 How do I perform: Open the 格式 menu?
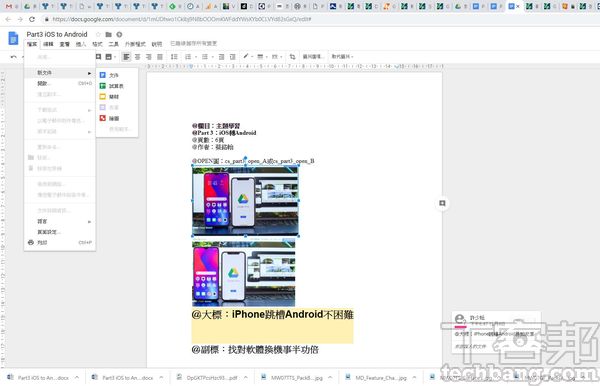97,44
